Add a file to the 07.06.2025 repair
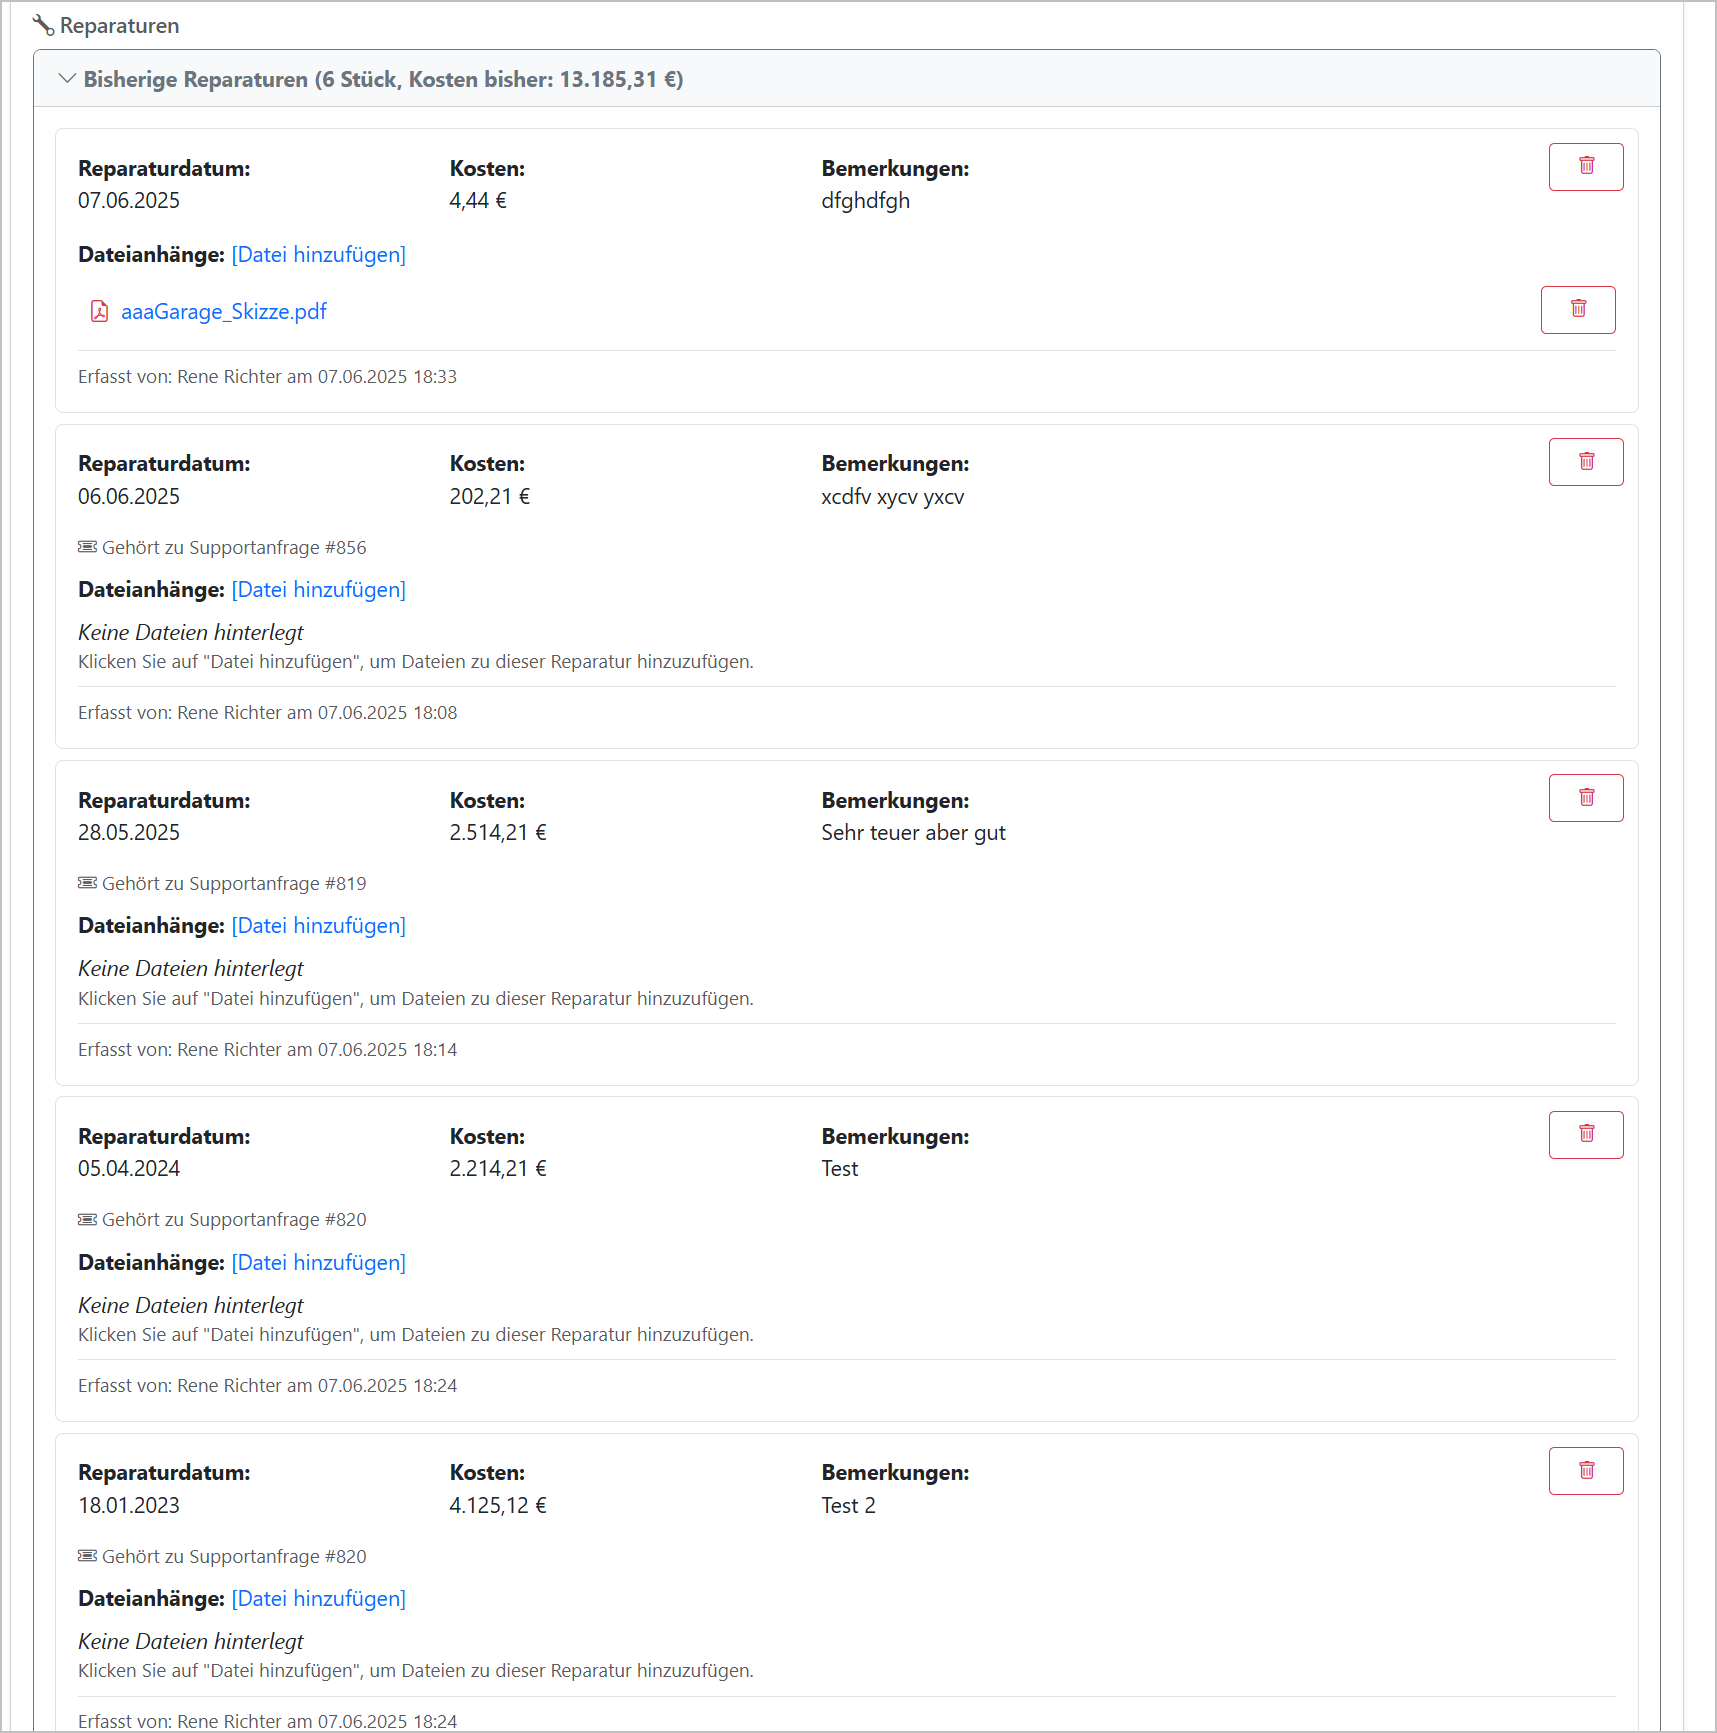1717x1733 pixels. 319,255
